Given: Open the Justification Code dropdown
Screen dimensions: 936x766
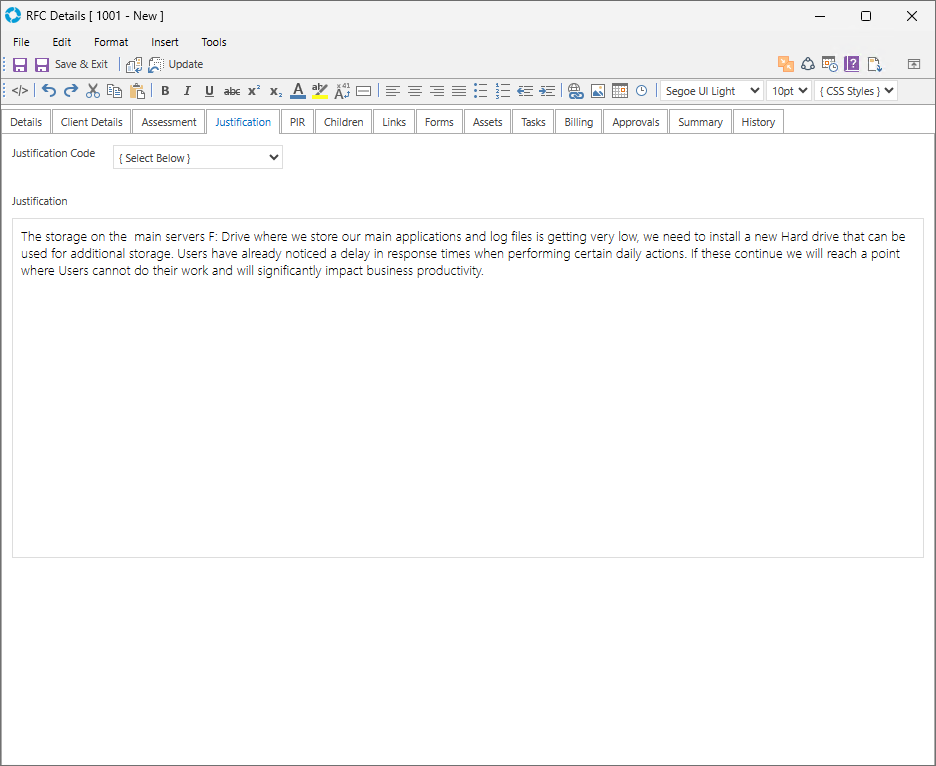Looking at the screenshot, I should [x=198, y=158].
